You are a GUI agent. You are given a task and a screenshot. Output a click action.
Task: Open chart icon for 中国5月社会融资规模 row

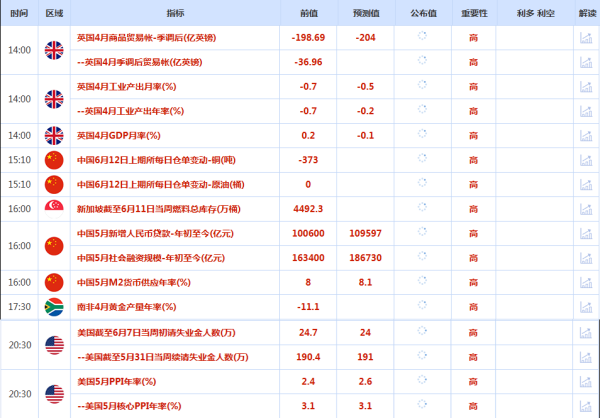pyautogui.click(x=586, y=258)
